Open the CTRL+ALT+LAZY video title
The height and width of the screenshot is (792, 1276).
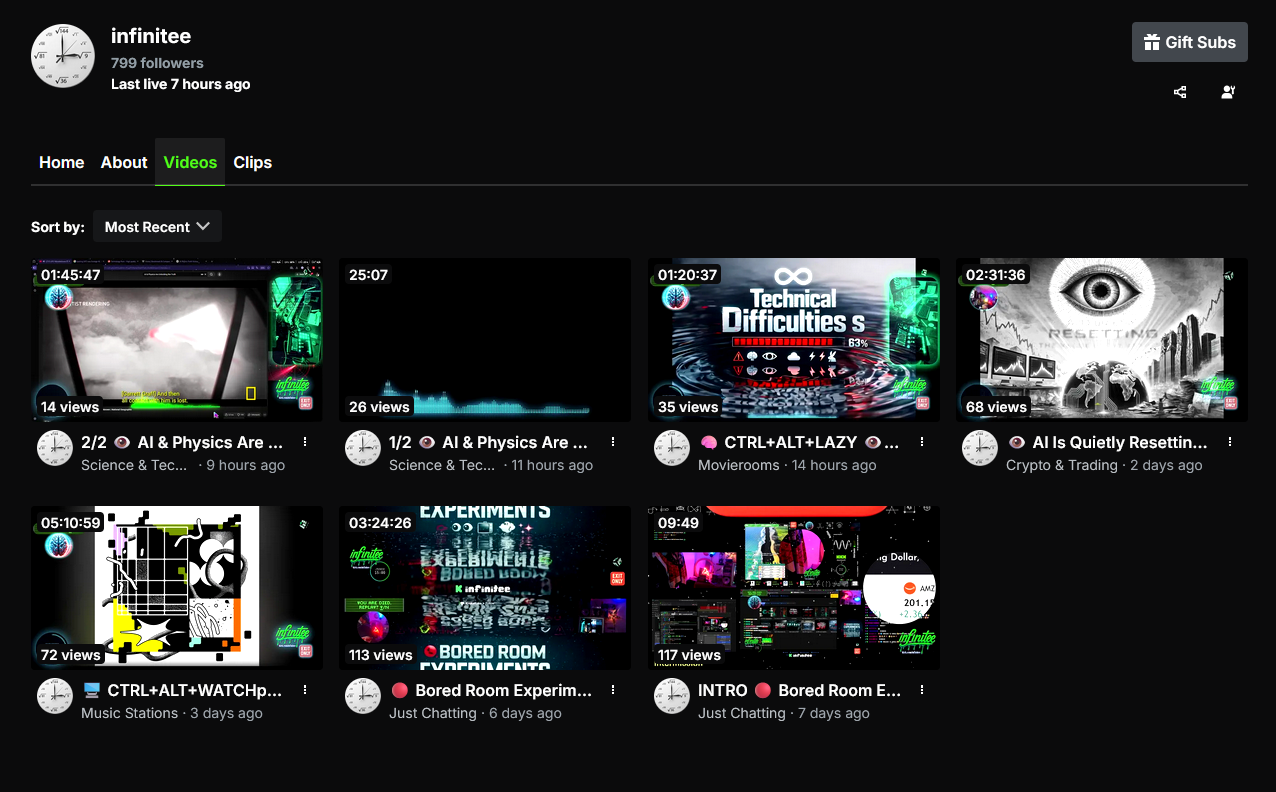(x=799, y=442)
